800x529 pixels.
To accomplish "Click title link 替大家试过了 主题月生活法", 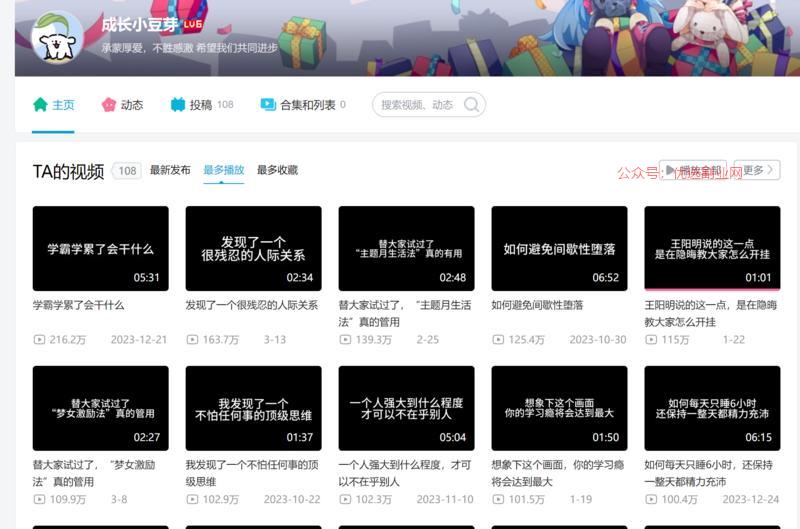I will (405, 313).
